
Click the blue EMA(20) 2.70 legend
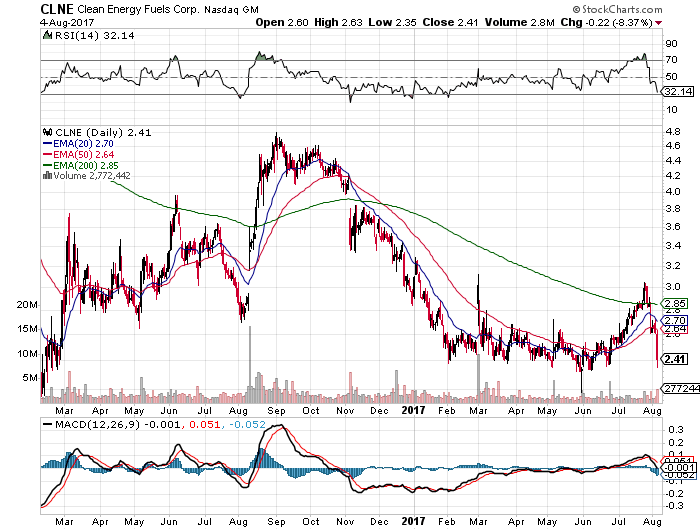[x=78, y=143]
